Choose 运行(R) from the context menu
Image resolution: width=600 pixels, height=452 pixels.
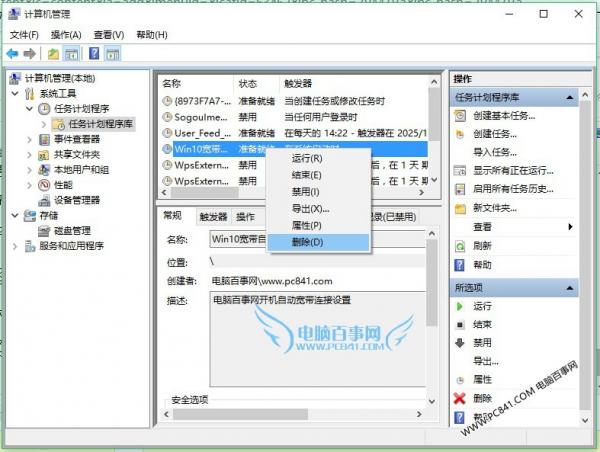pyautogui.click(x=318, y=158)
